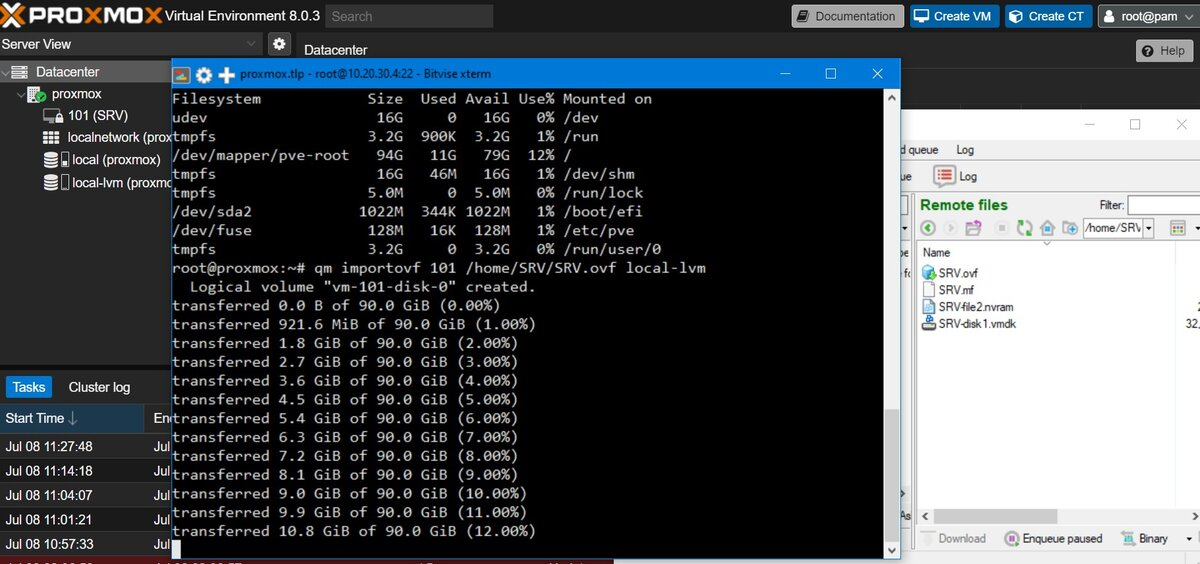Switch to the Tasks tab

tap(29, 387)
